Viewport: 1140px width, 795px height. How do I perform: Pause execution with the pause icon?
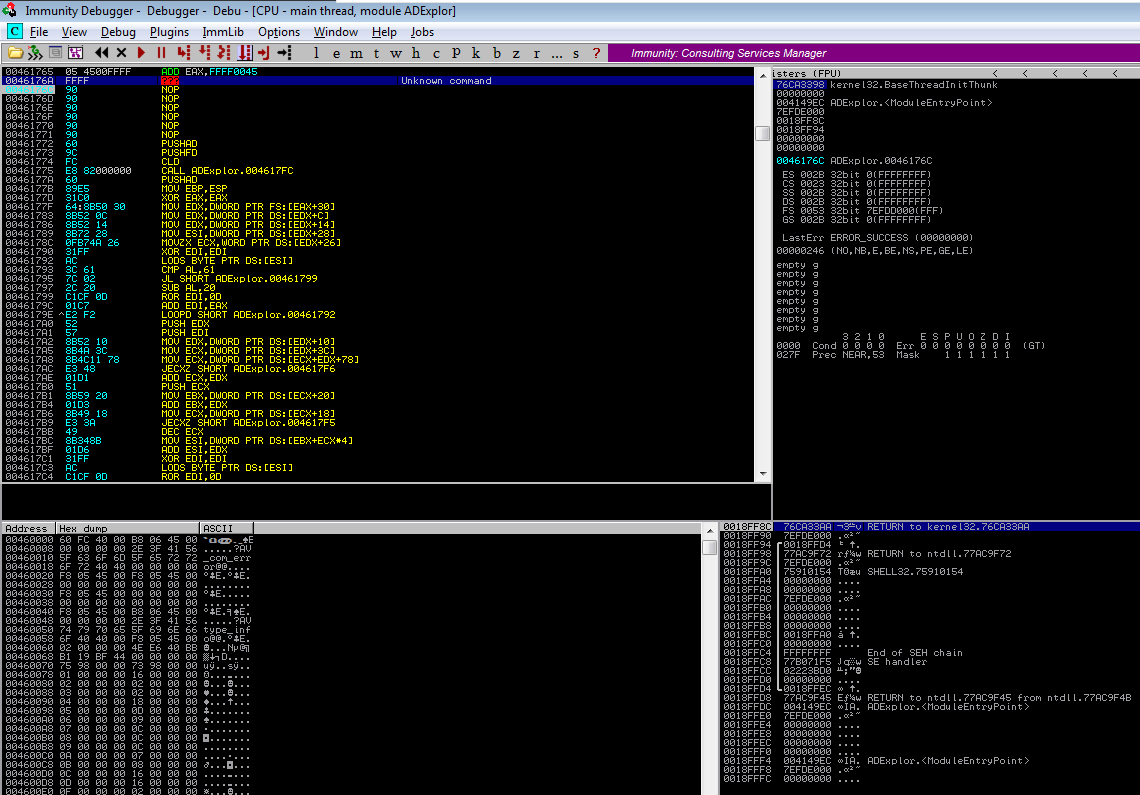click(160, 53)
